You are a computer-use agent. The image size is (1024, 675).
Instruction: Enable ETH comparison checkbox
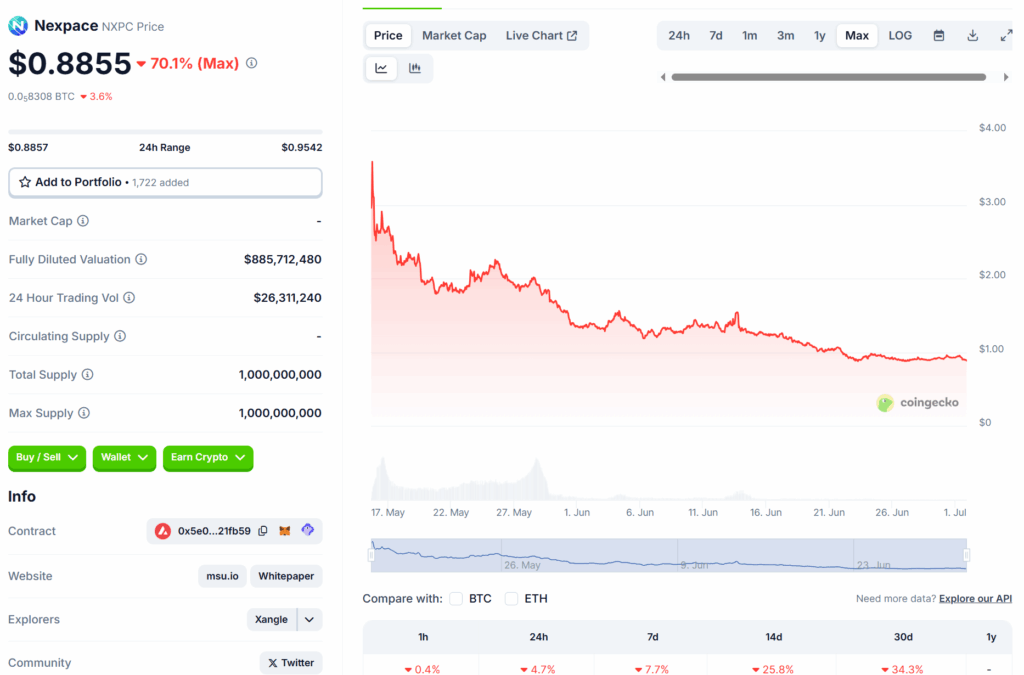(511, 599)
